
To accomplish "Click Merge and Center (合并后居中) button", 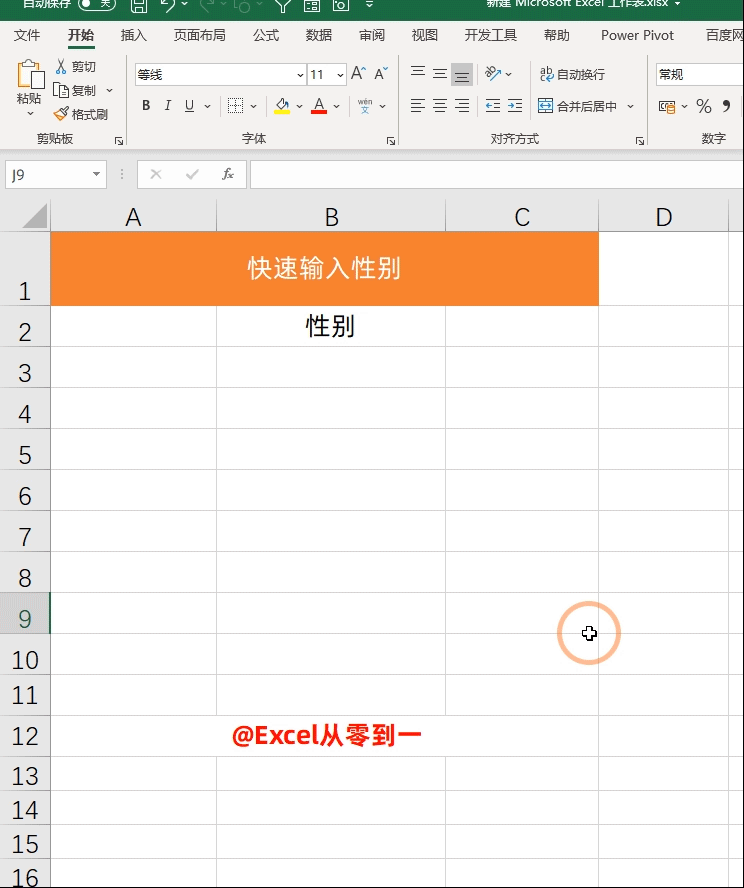I will (578, 106).
